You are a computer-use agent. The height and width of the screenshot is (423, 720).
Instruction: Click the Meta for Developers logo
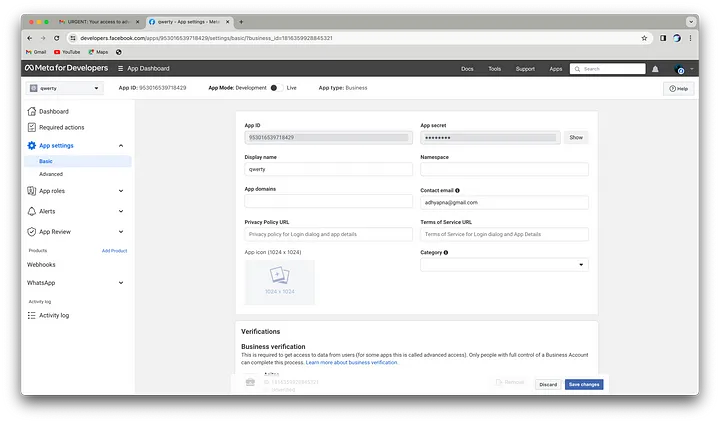pyautogui.click(x=67, y=68)
